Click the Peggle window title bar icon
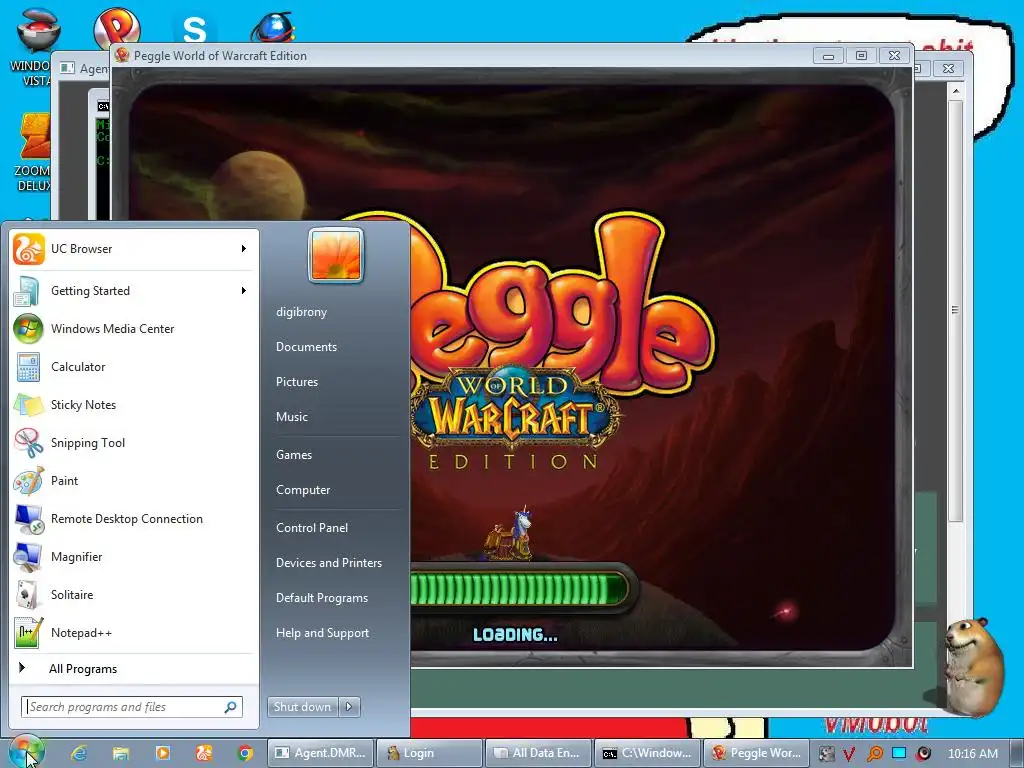 point(121,56)
